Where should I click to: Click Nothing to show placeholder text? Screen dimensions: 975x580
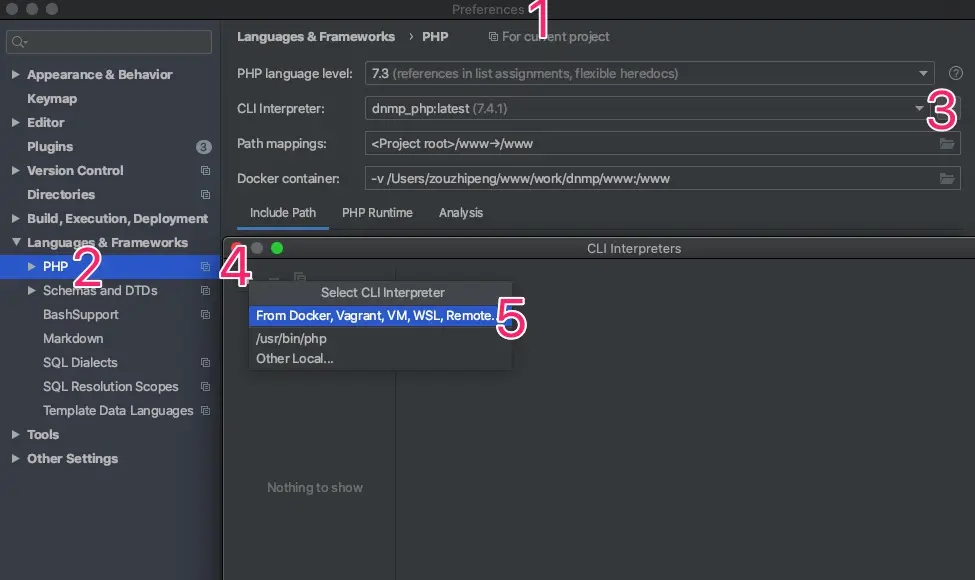pos(315,488)
